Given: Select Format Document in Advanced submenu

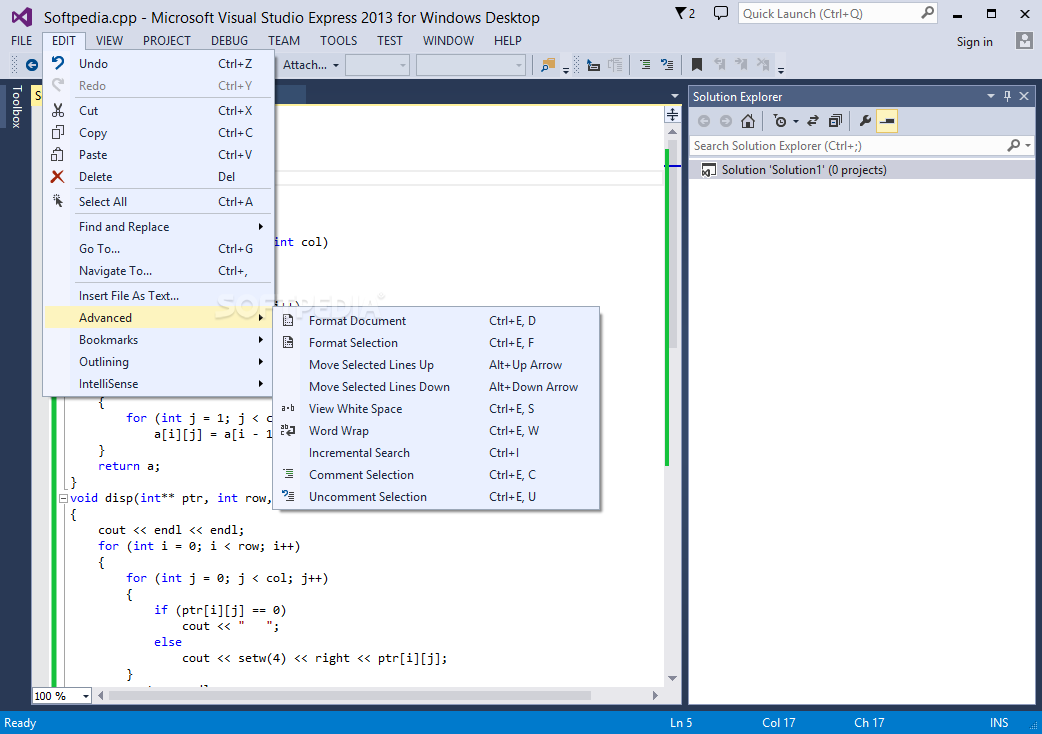Looking at the screenshot, I should pyautogui.click(x=437, y=321).
